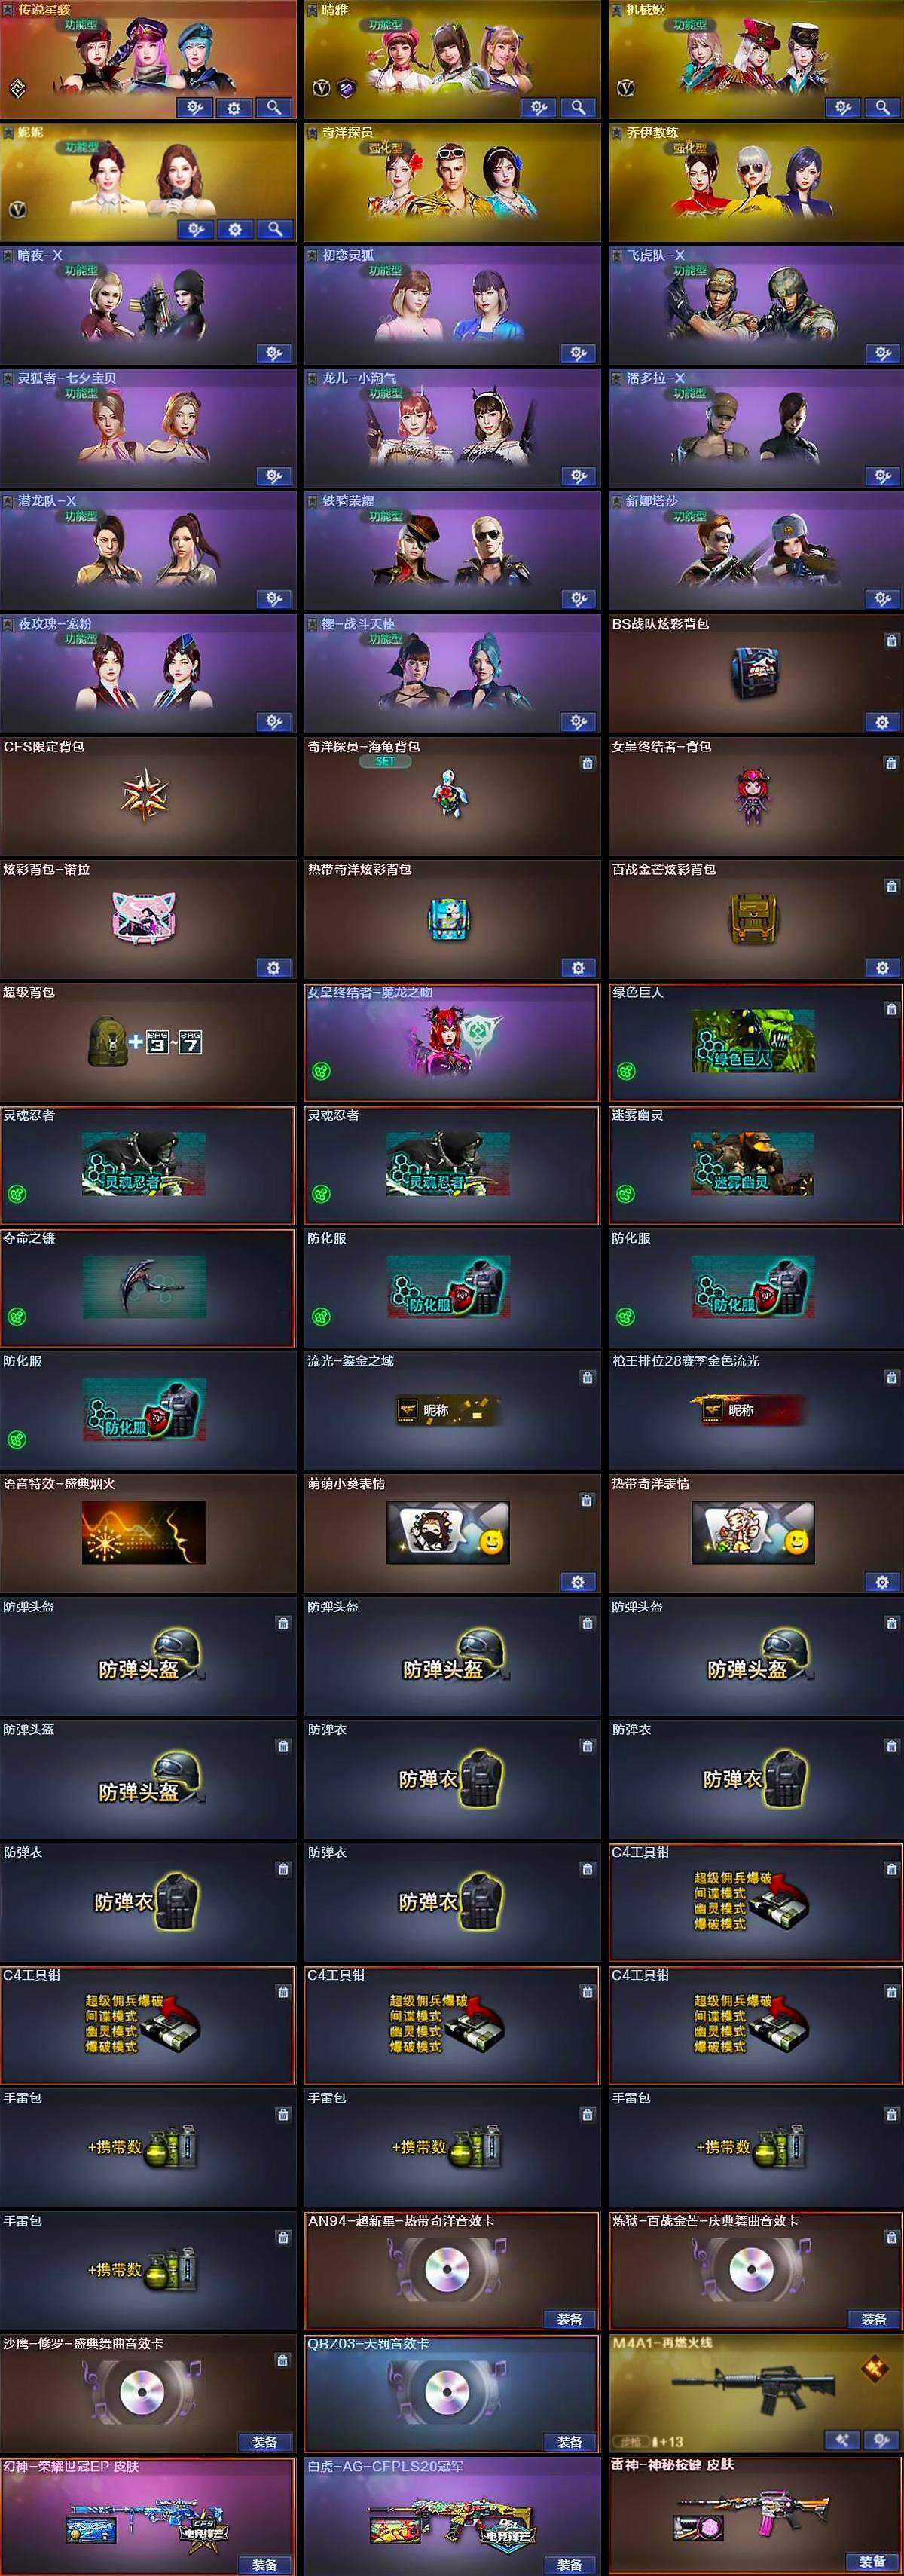The width and height of the screenshot is (904, 2576).
Task: Delete 绿色巨人 using its trash icon
Action: [x=892, y=1009]
